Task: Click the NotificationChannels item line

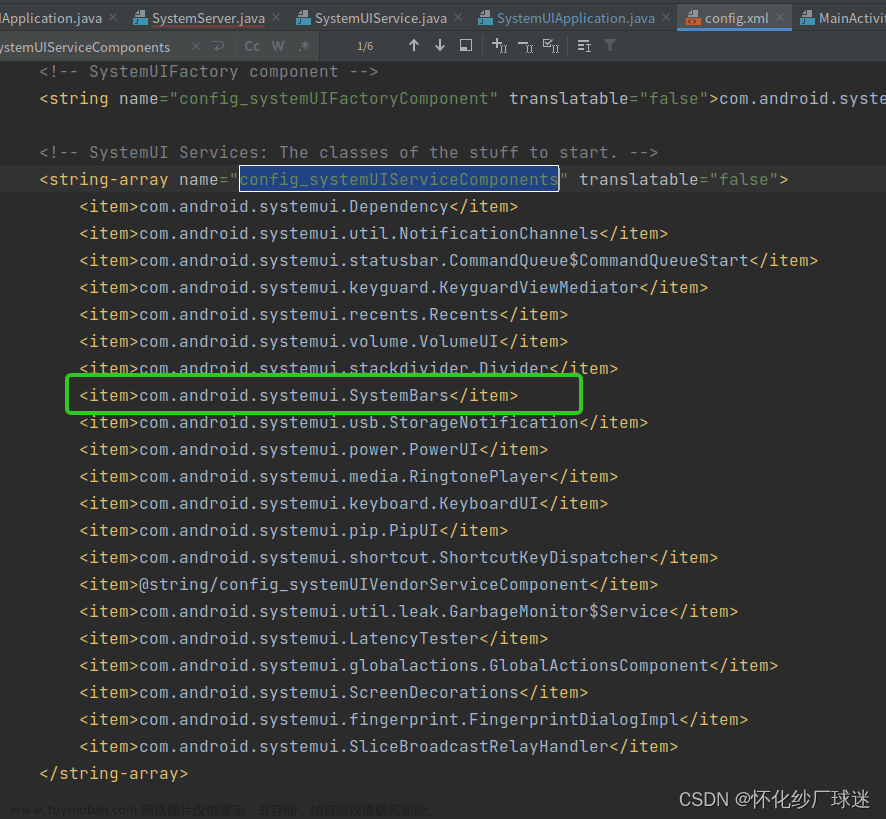Action: [373, 233]
